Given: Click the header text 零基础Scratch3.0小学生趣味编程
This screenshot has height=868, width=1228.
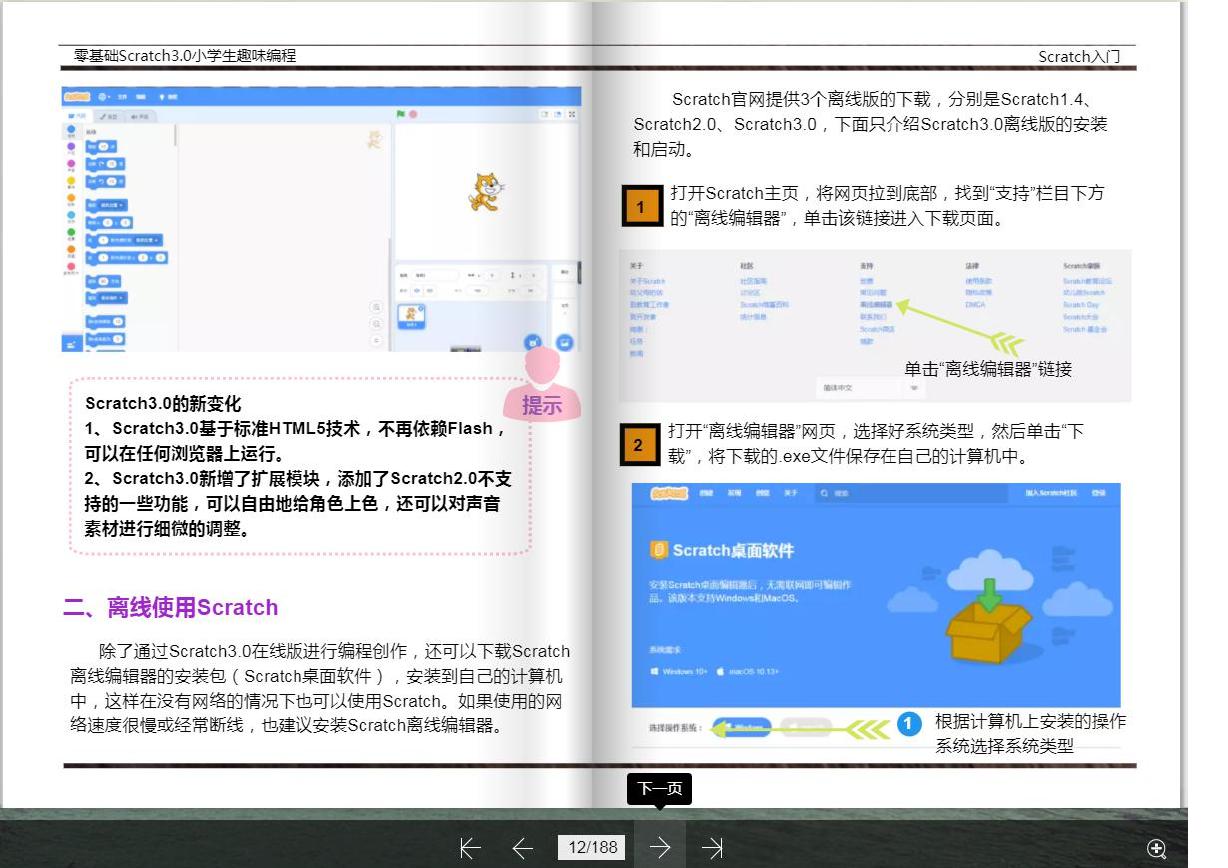Looking at the screenshot, I should coord(185,56).
